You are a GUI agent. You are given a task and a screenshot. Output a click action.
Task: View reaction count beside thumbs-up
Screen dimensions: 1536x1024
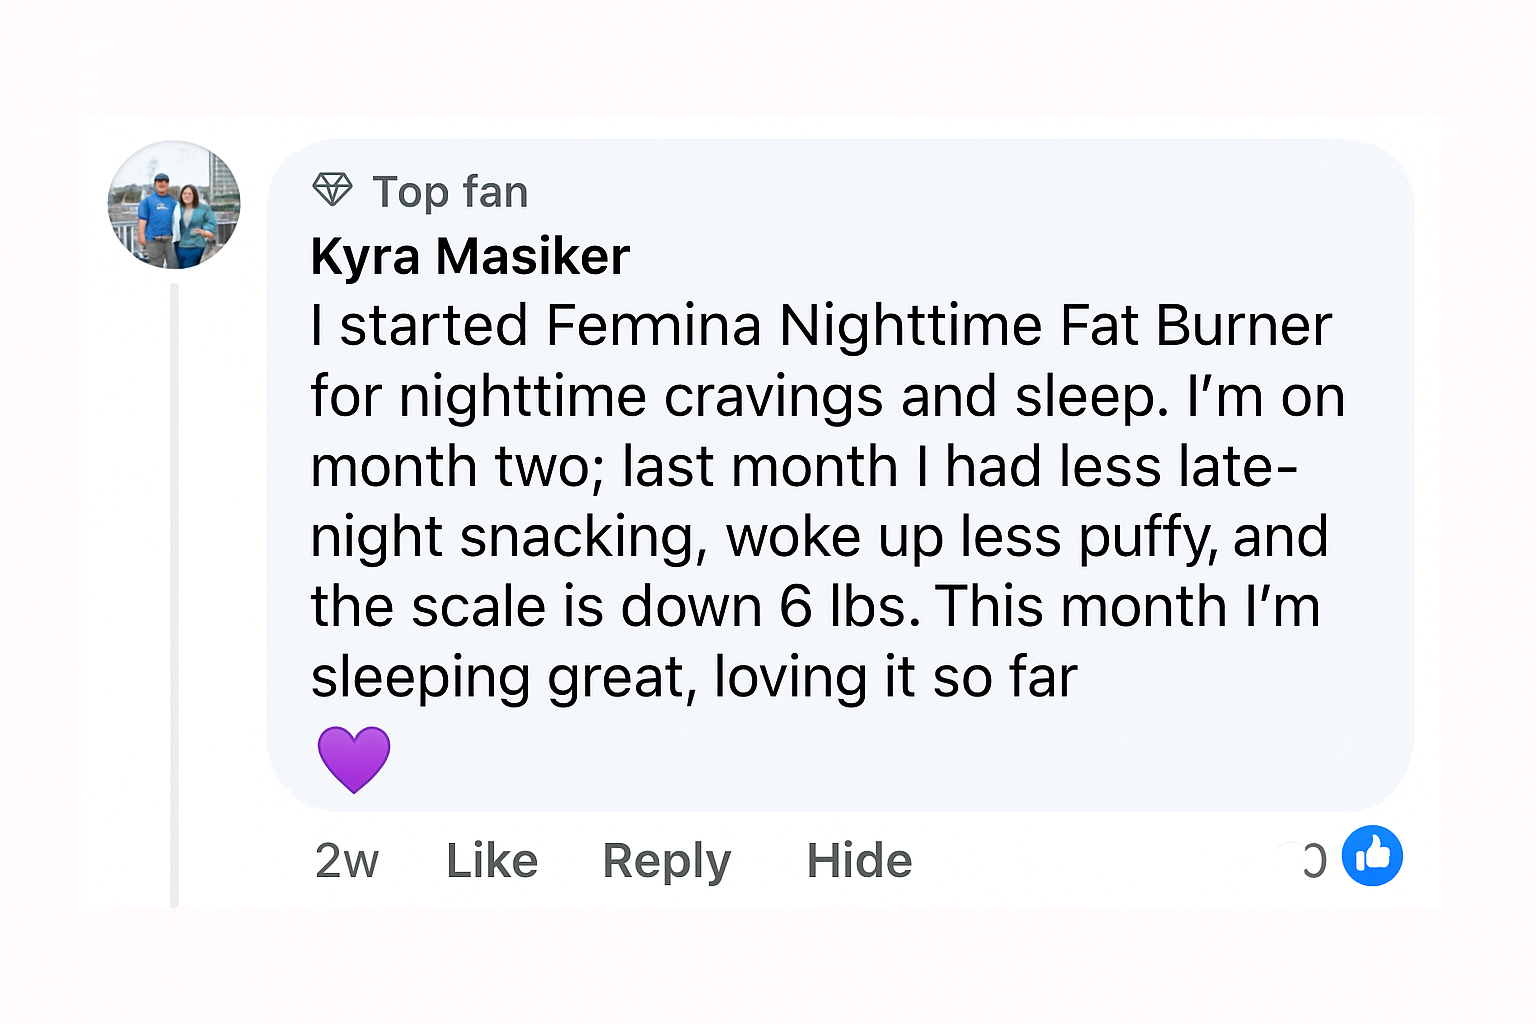pyautogui.click(x=1313, y=860)
